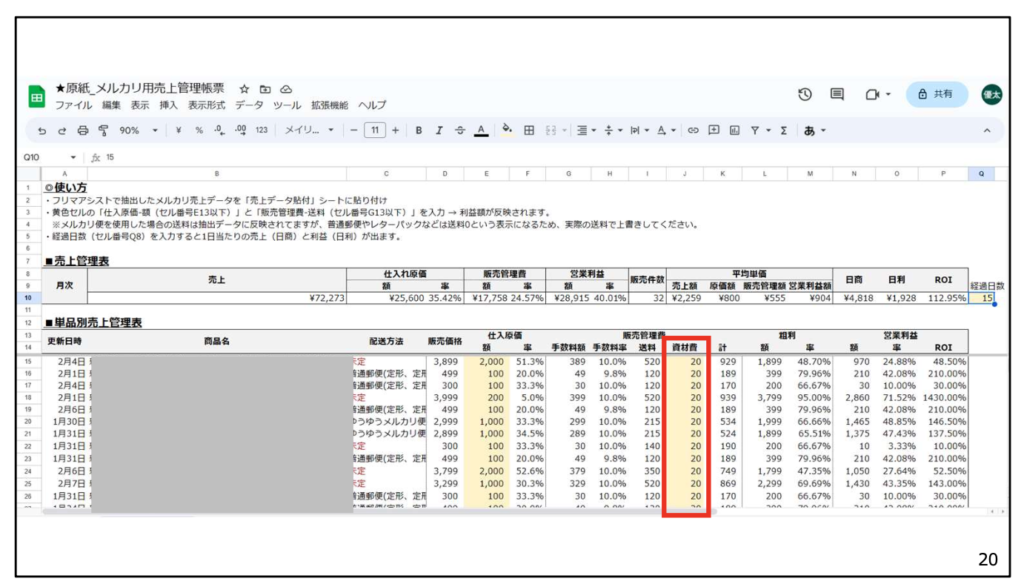This screenshot has height=584, width=1024.
Task: Click the print icon
Action: [83, 130]
